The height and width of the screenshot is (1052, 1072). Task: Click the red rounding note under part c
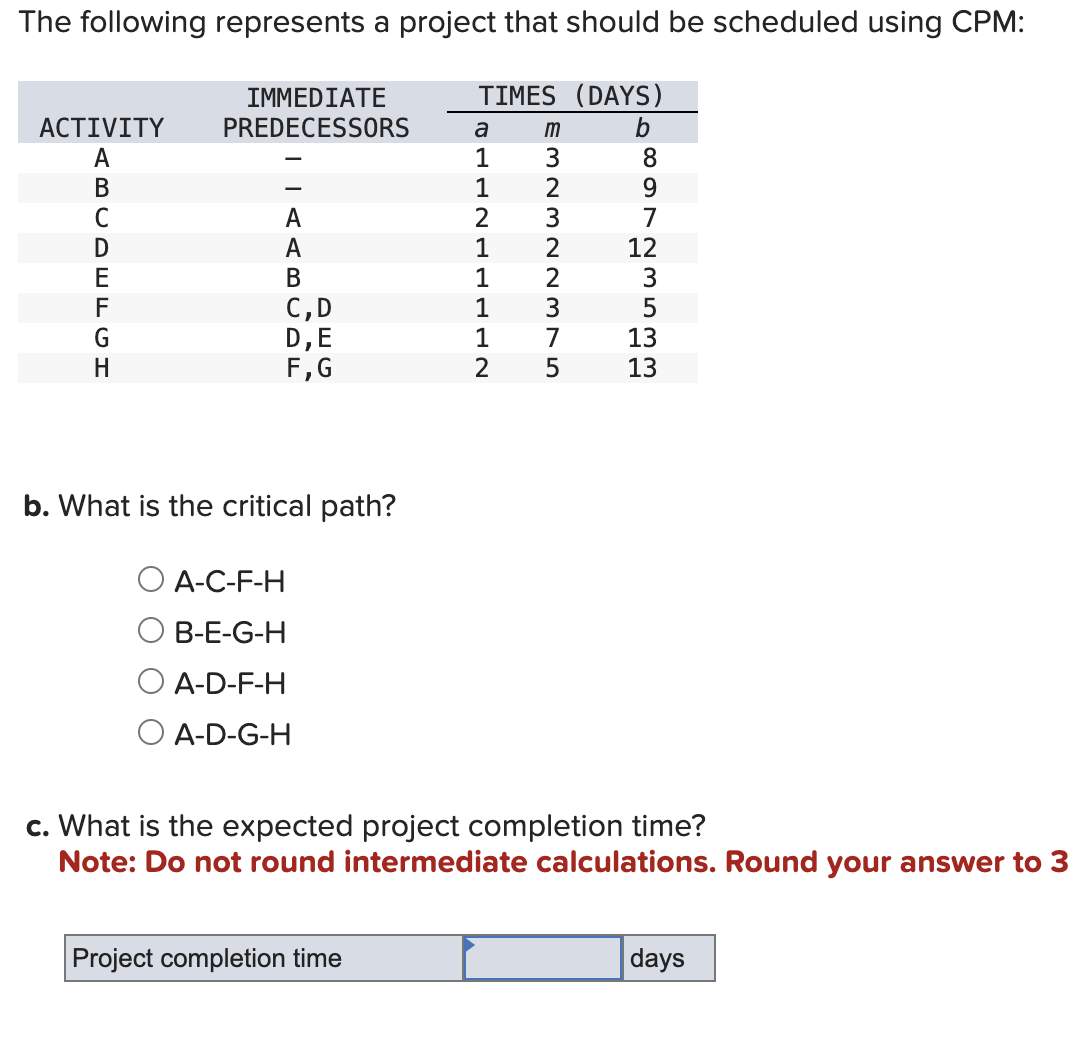click(542, 862)
